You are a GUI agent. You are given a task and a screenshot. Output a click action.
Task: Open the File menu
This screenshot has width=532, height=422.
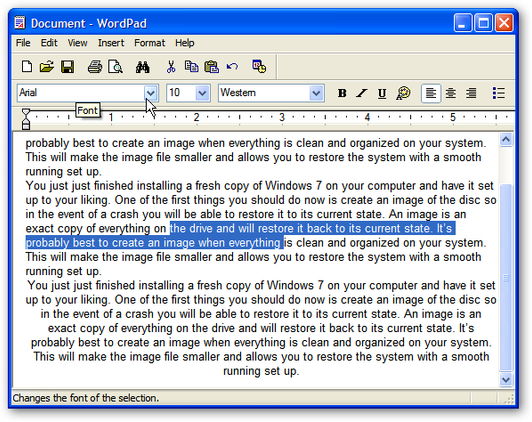23,43
